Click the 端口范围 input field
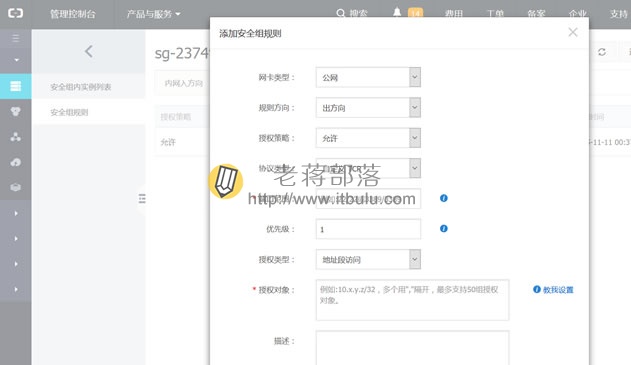Image resolution: width=631 pixels, height=365 pixels. tap(368, 198)
